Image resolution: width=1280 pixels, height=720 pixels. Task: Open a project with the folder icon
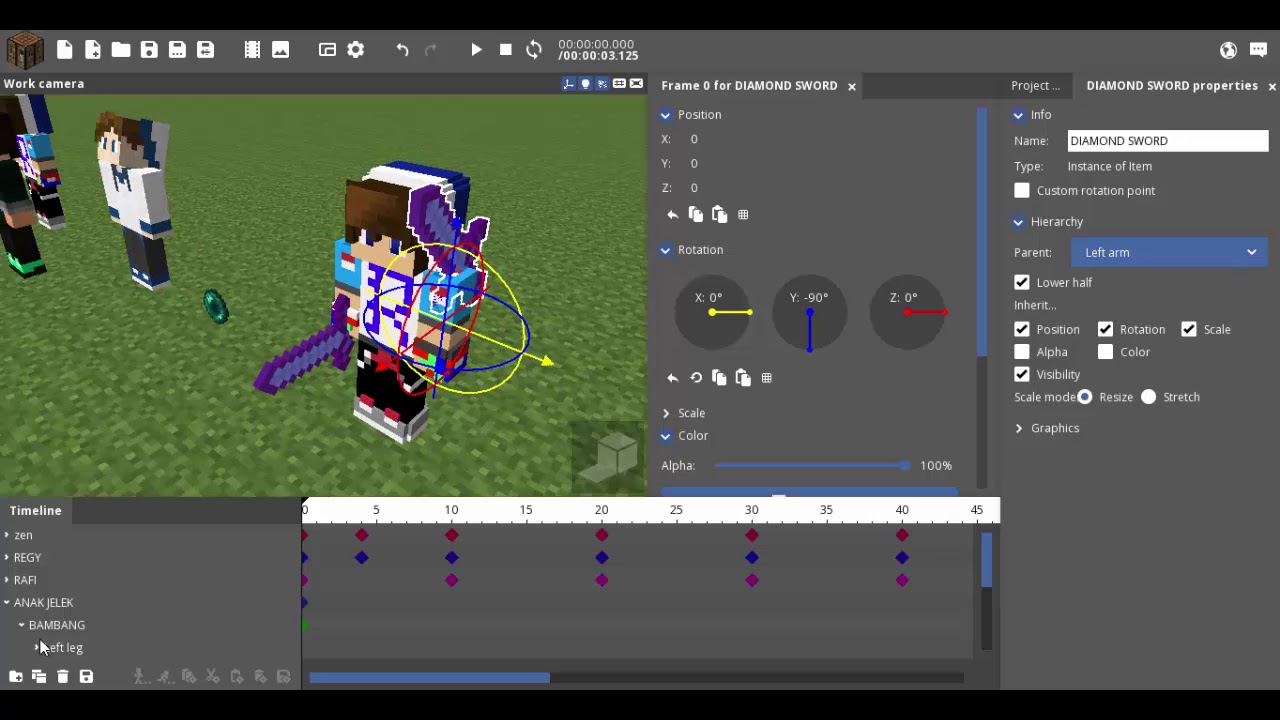point(121,50)
